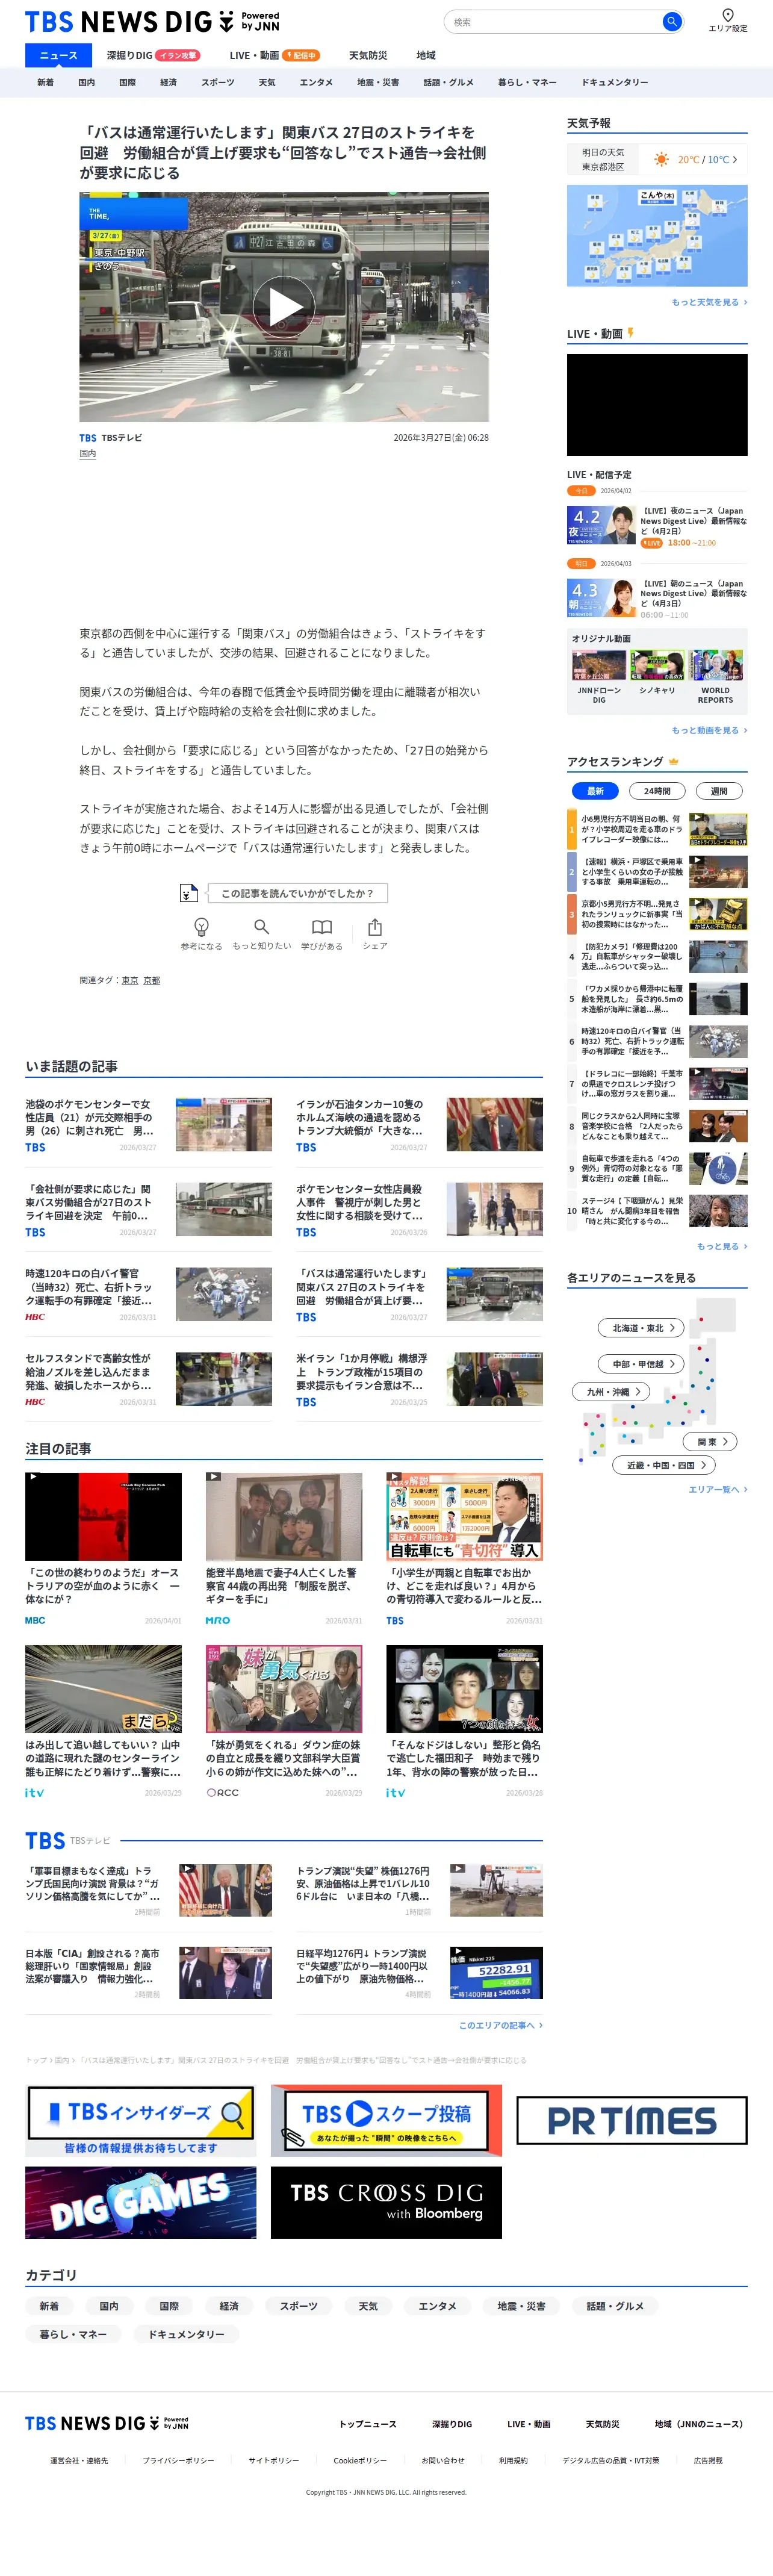This screenshot has height=2576, width=773.
Task: Open the TBSインサイダーズ banner
Action: point(140,2120)
